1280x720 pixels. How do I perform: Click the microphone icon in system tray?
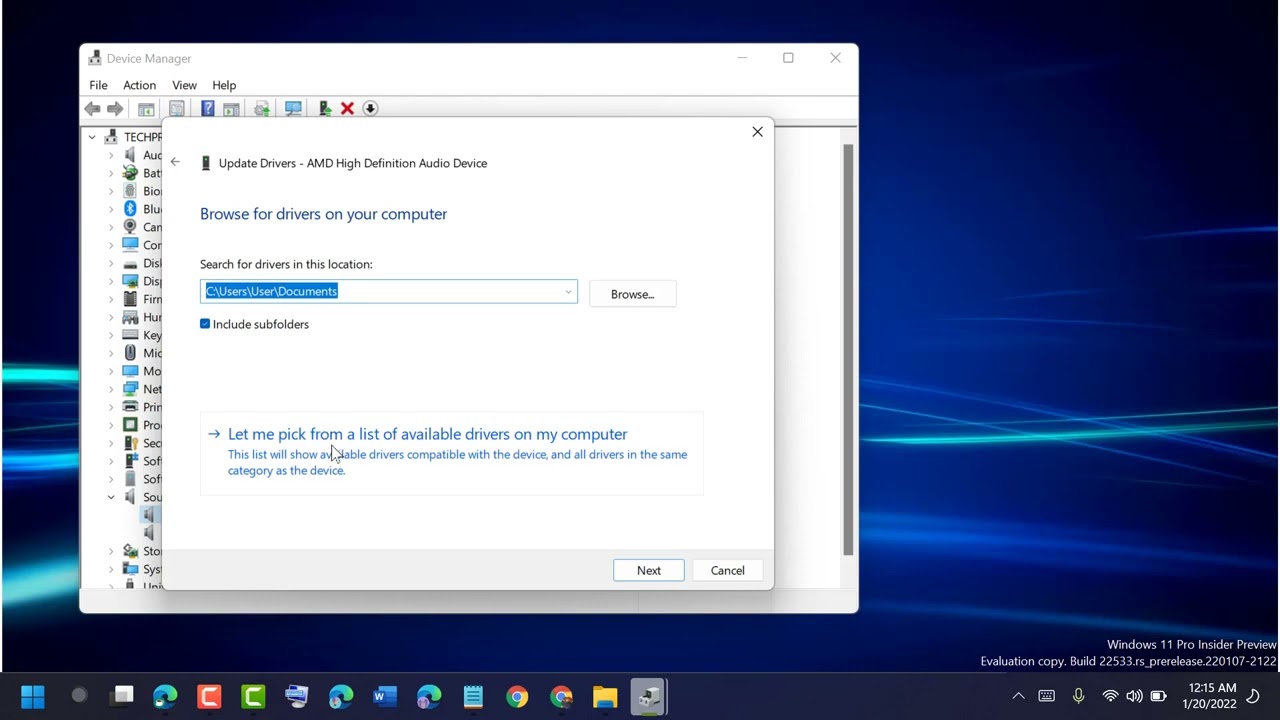click(x=1078, y=696)
